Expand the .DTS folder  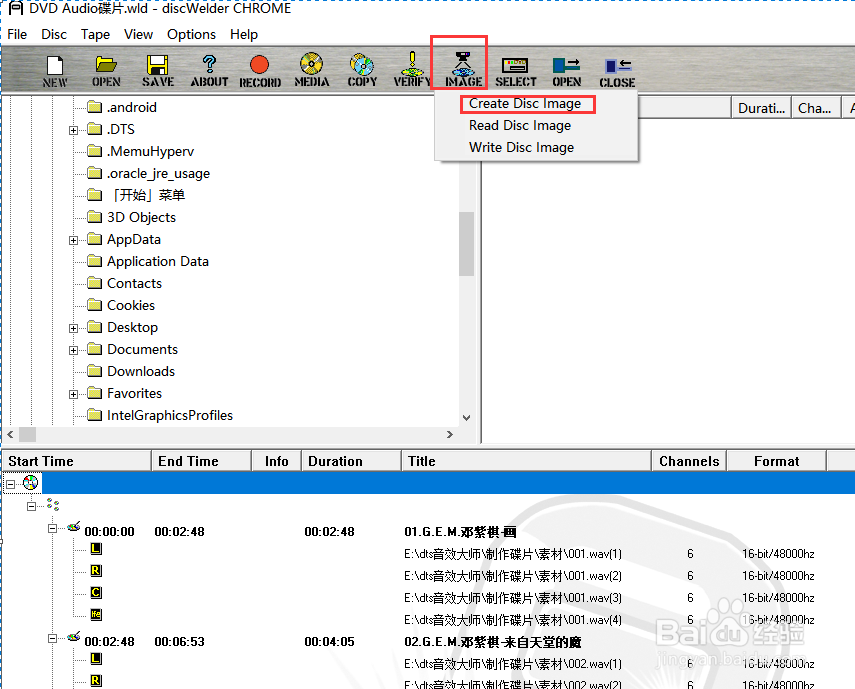73,130
